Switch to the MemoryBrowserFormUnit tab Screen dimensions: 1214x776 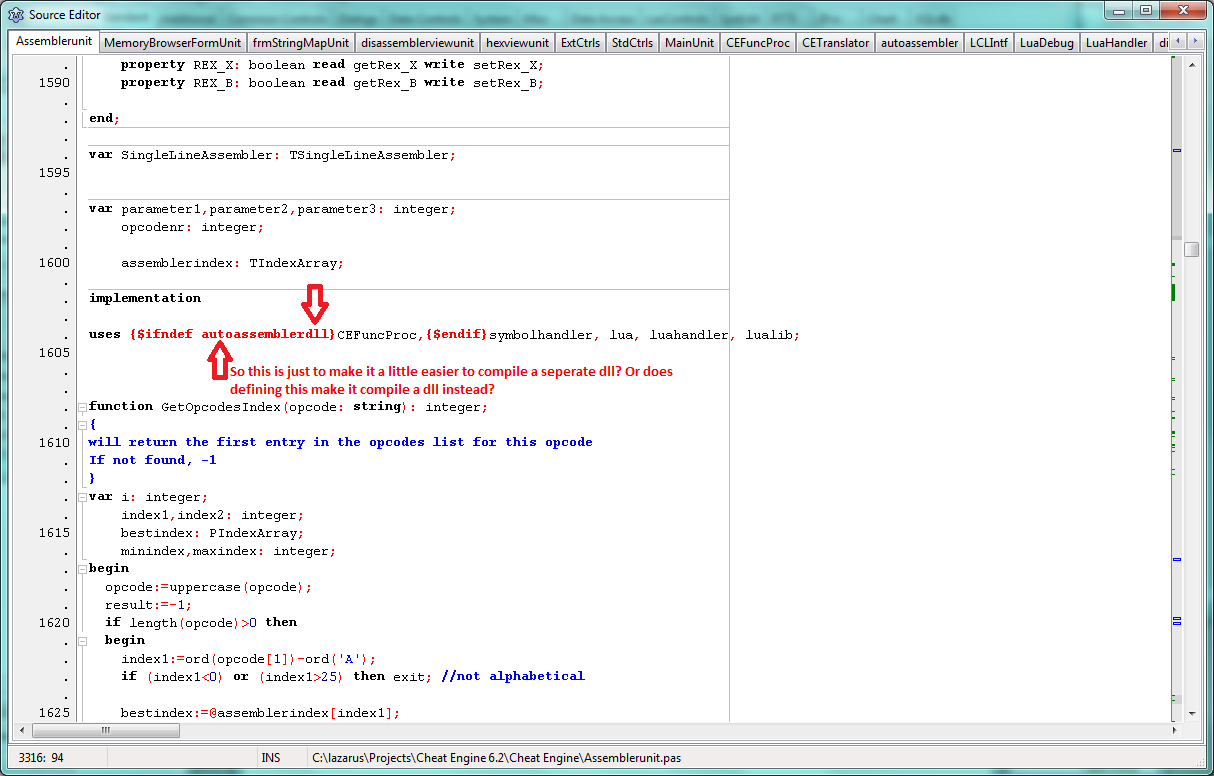(x=172, y=43)
